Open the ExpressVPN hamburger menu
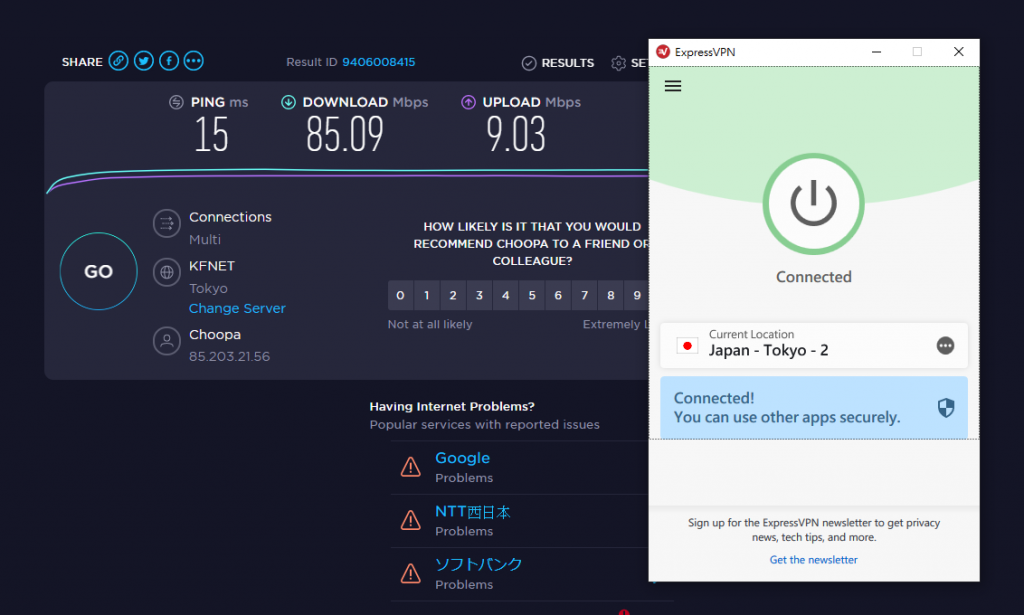The width and height of the screenshot is (1024, 615). tap(673, 86)
